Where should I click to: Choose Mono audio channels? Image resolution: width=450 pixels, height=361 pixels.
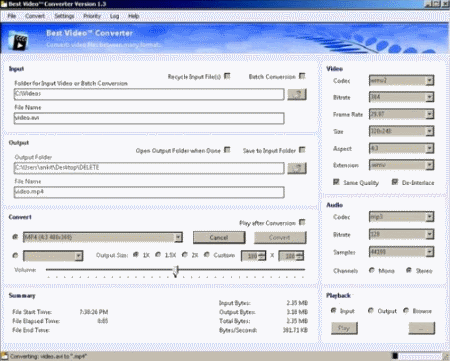[372, 270]
